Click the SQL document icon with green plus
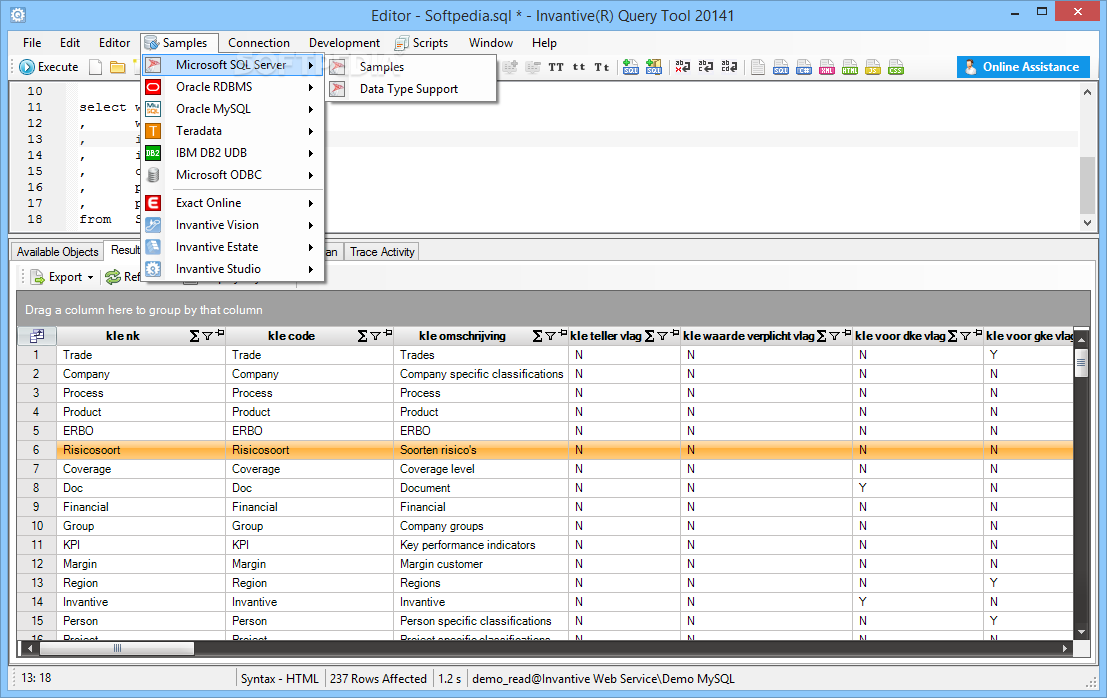1107x698 pixels. pos(631,67)
